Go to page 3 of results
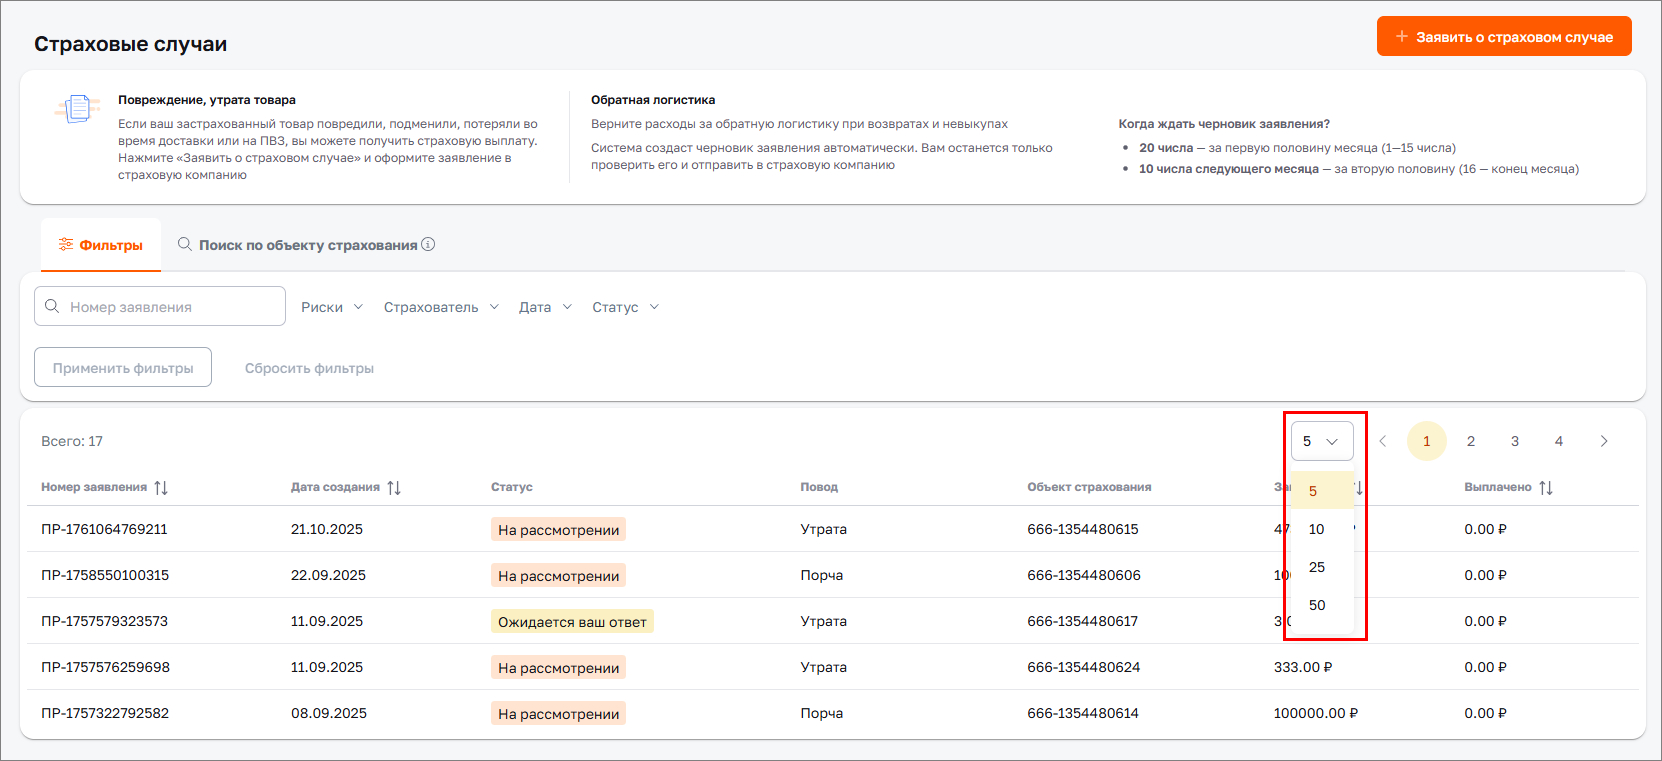 [x=1515, y=441]
